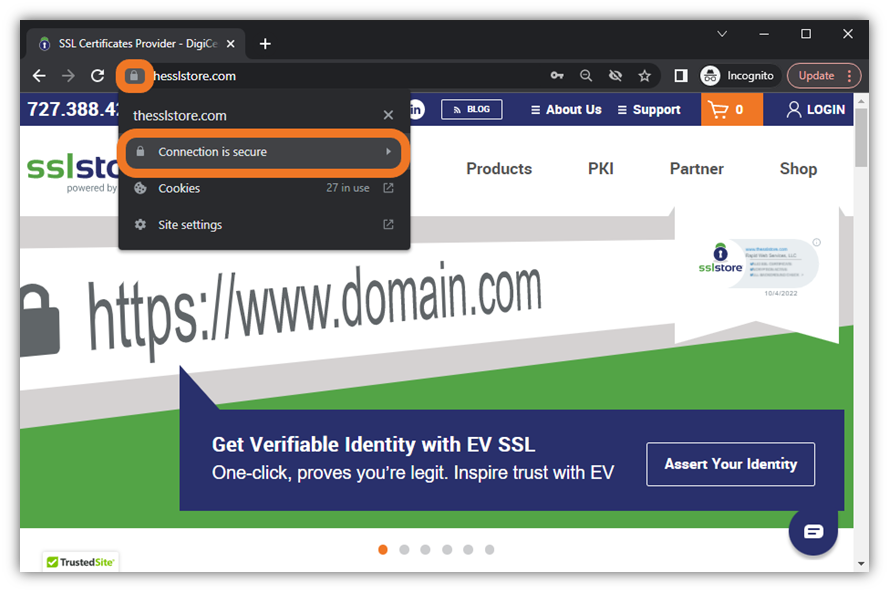Select the second carousel dot
Viewport: 889px width, 592px height.
point(404,549)
